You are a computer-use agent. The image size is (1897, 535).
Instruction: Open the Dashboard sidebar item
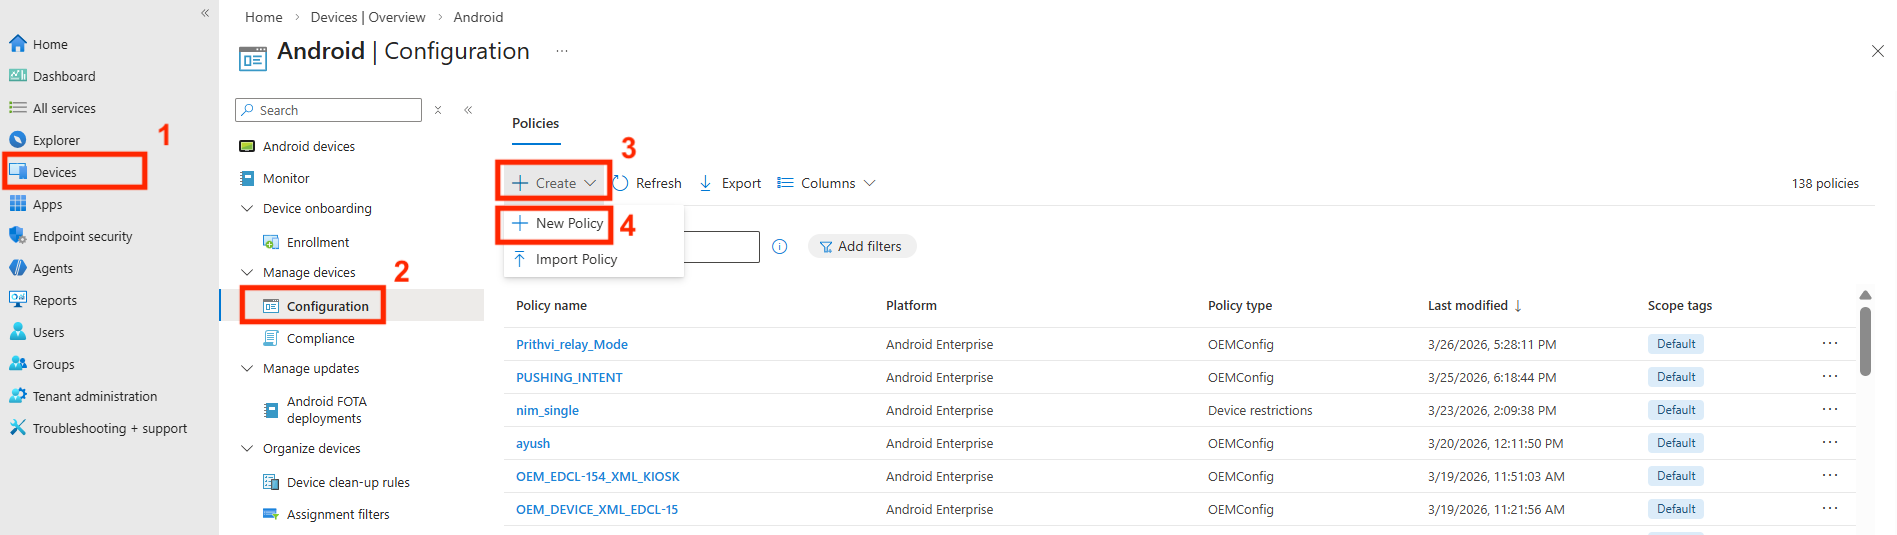(x=63, y=76)
